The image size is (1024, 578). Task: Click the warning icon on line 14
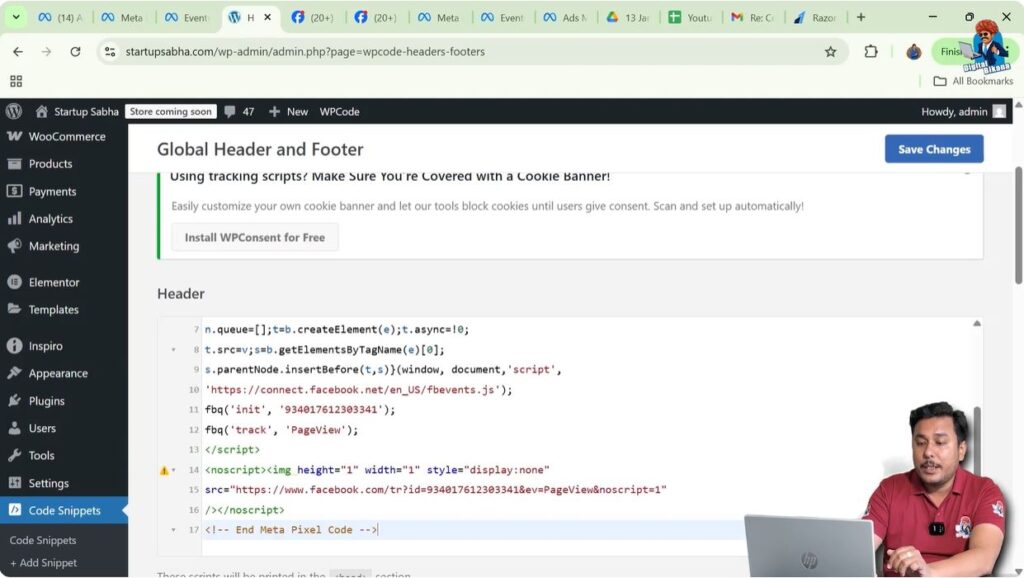pos(164,470)
